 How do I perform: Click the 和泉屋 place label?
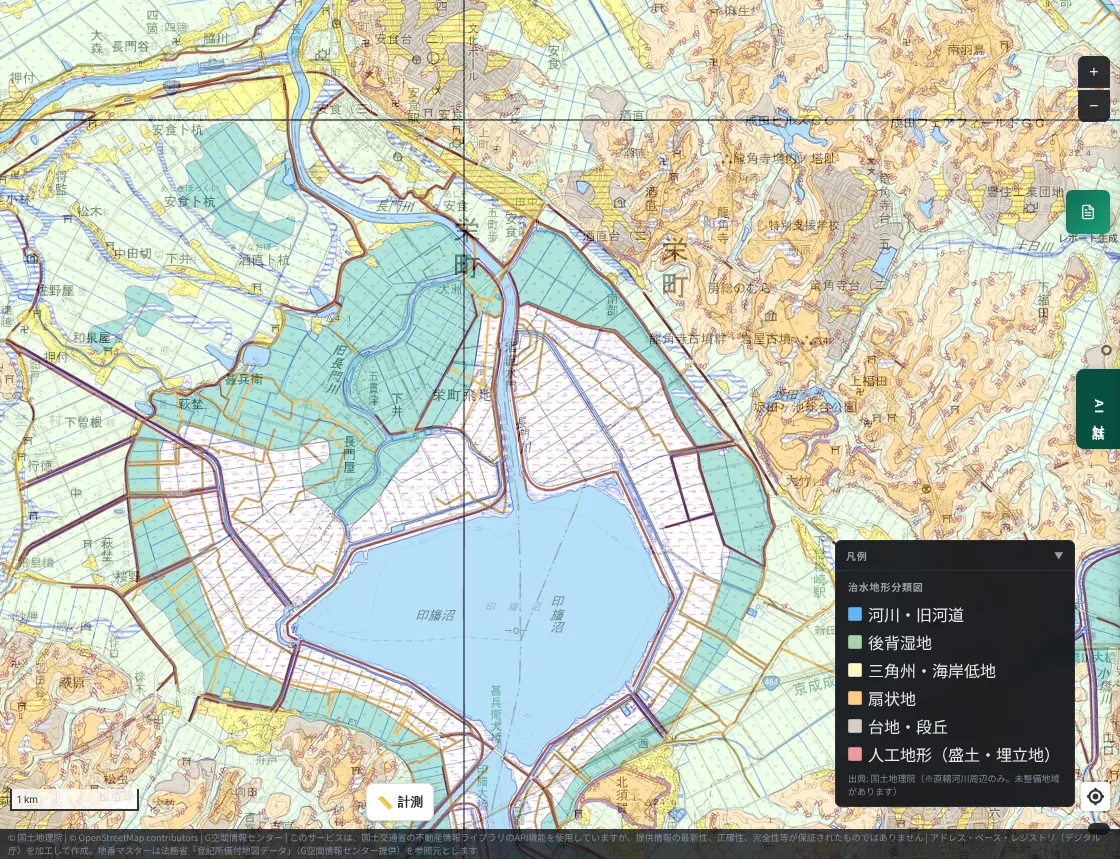pos(92,337)
